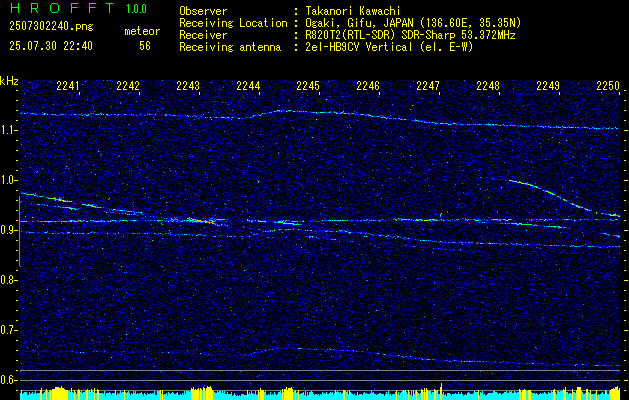Click the 0.7 kHz frequency label
The image size is (629, 400).
point(9,330)
